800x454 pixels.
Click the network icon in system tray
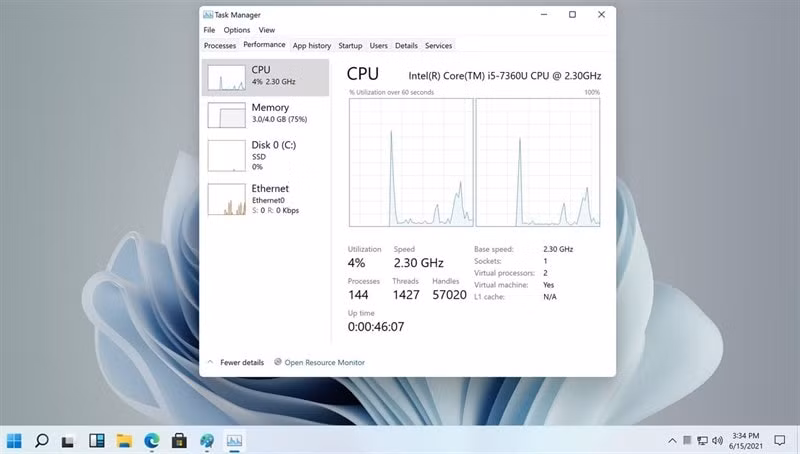coord(703,440)
